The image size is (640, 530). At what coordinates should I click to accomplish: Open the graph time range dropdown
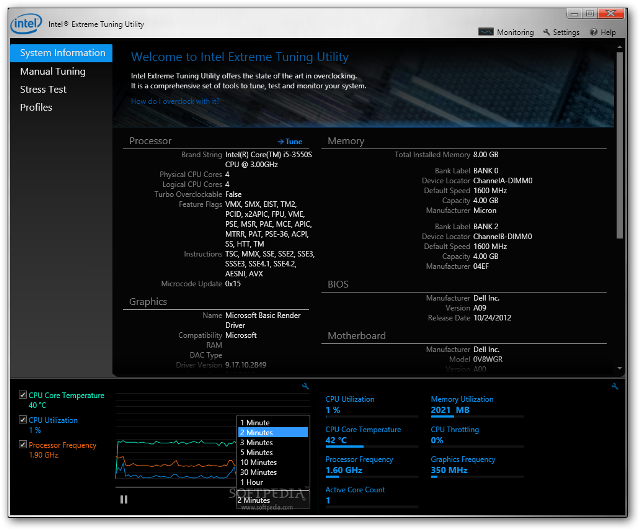(273, 500)
